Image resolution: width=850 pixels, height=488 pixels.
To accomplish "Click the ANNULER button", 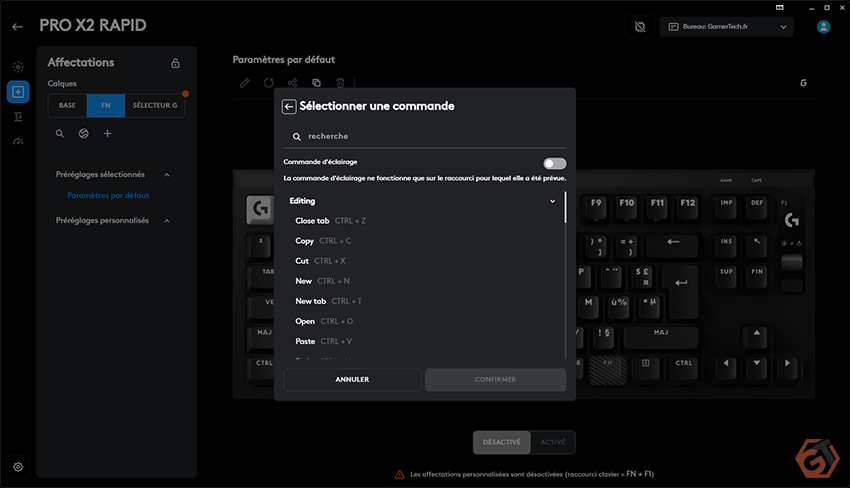I will click(352, 380).
